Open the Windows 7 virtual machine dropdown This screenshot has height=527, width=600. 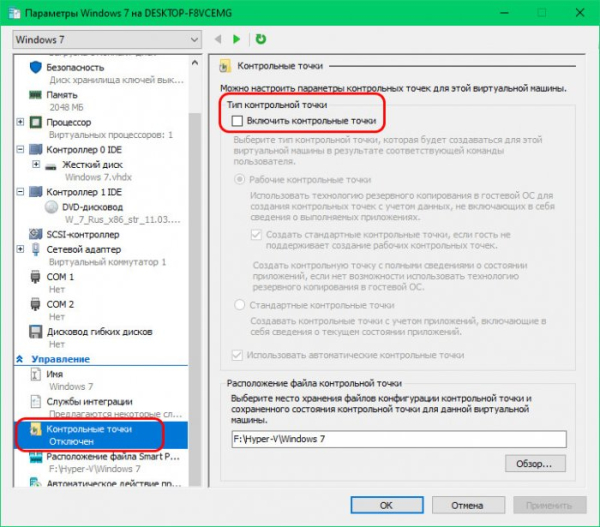(x=106, y=39)
